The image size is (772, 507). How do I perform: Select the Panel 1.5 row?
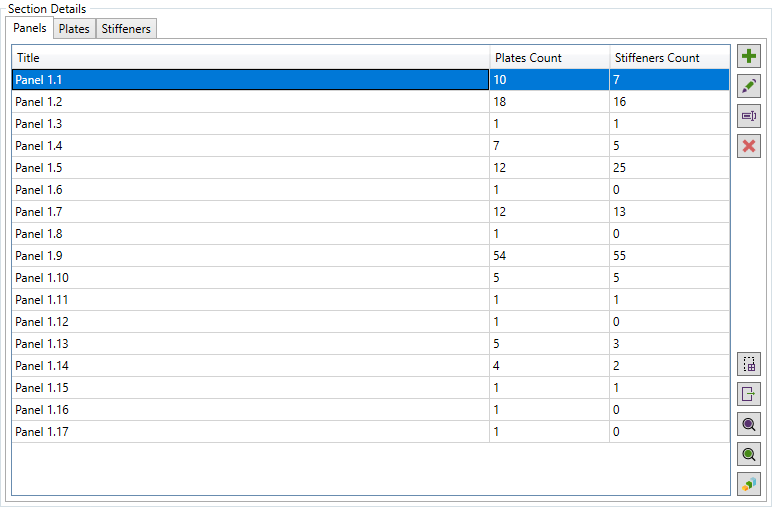click(250, 168)
